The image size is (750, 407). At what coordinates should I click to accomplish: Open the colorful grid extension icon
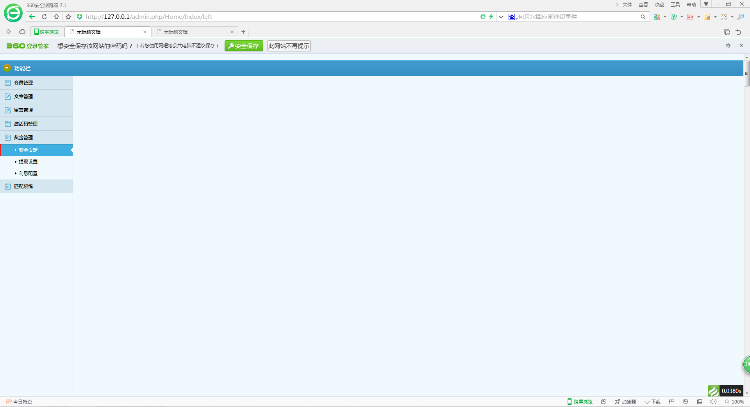point(657,17)
